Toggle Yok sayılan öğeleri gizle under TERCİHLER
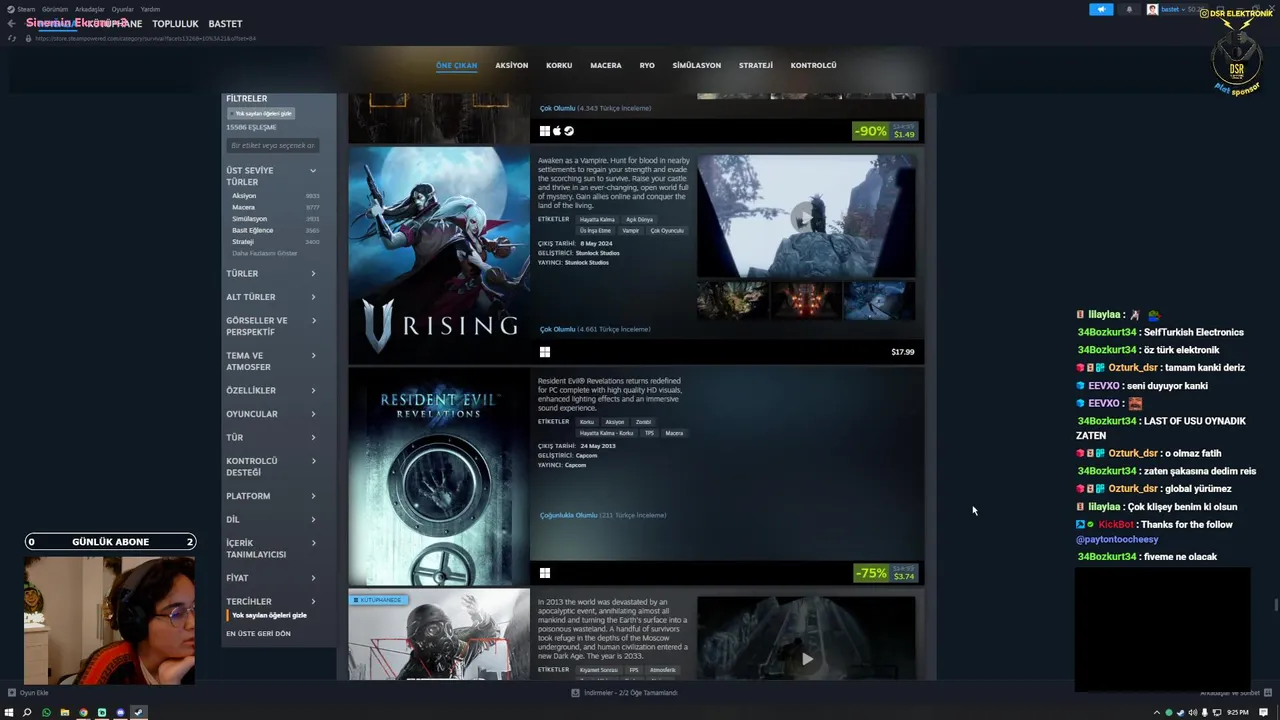Image resolution: width=1280 pixels, height=720 pixels. tap(268, 615)
